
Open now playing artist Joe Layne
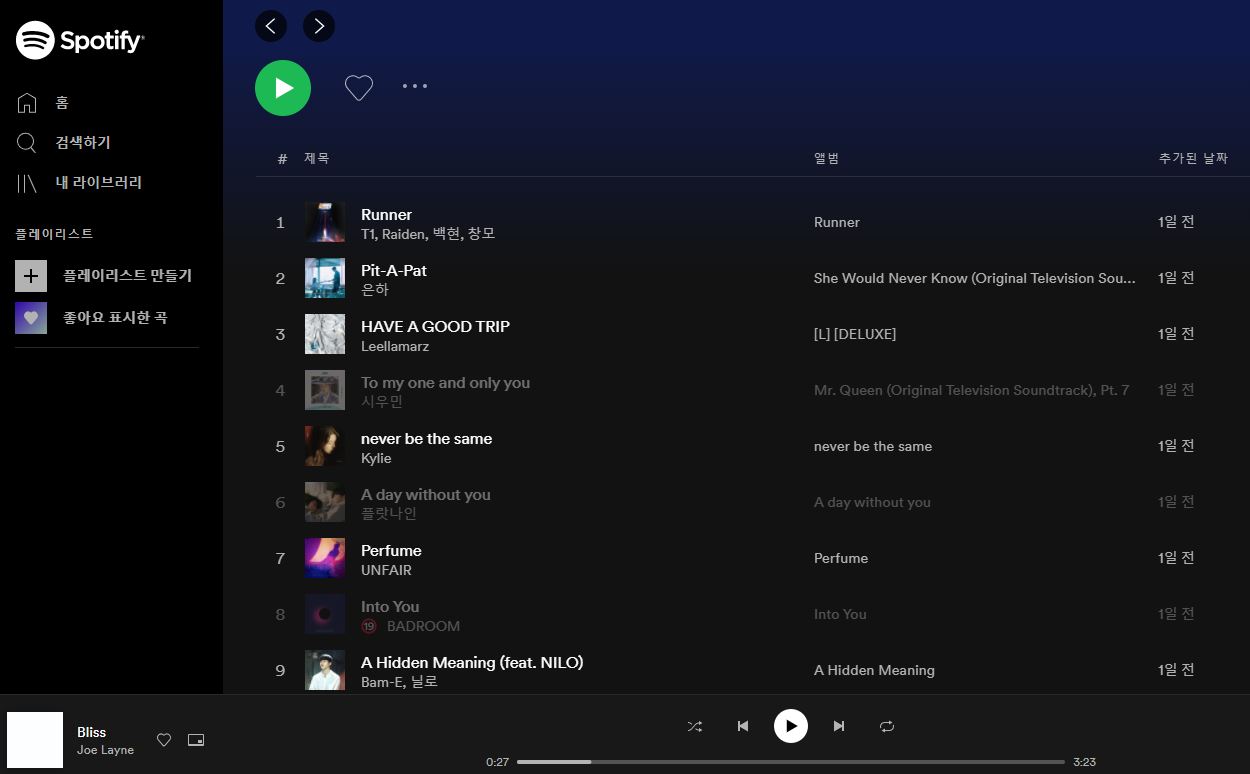click(105, 750)
